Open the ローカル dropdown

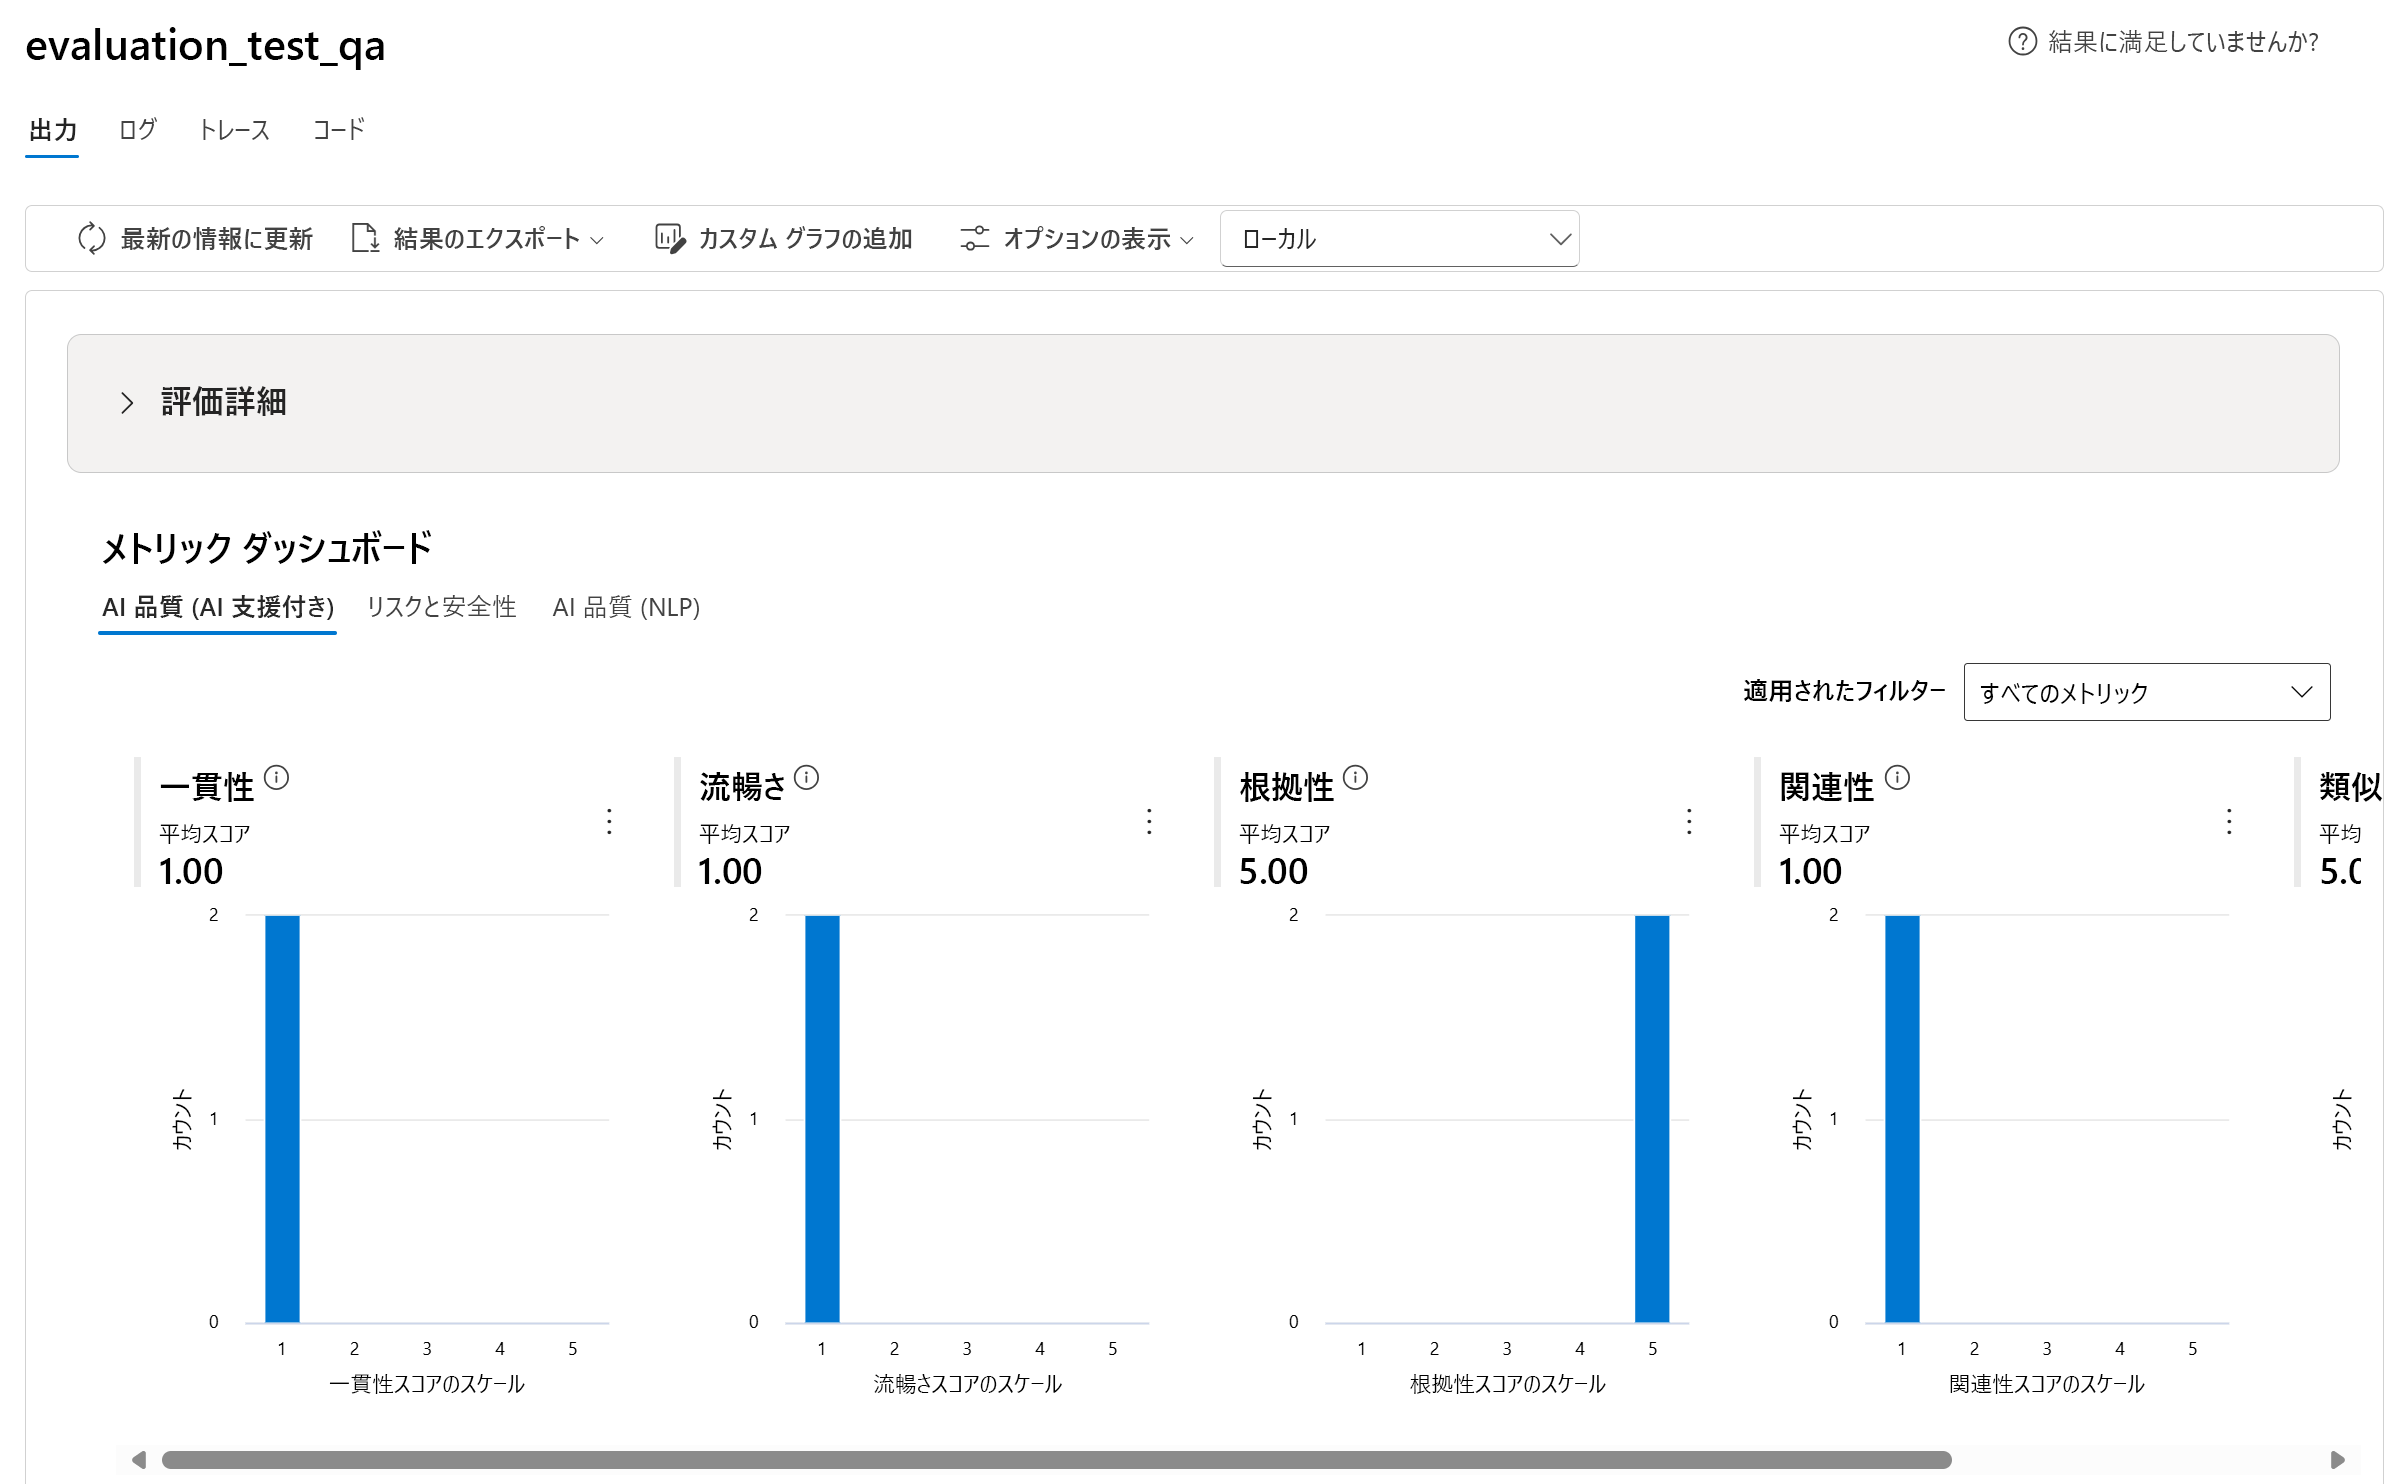pyautogui.click(x=1398, y=238)
